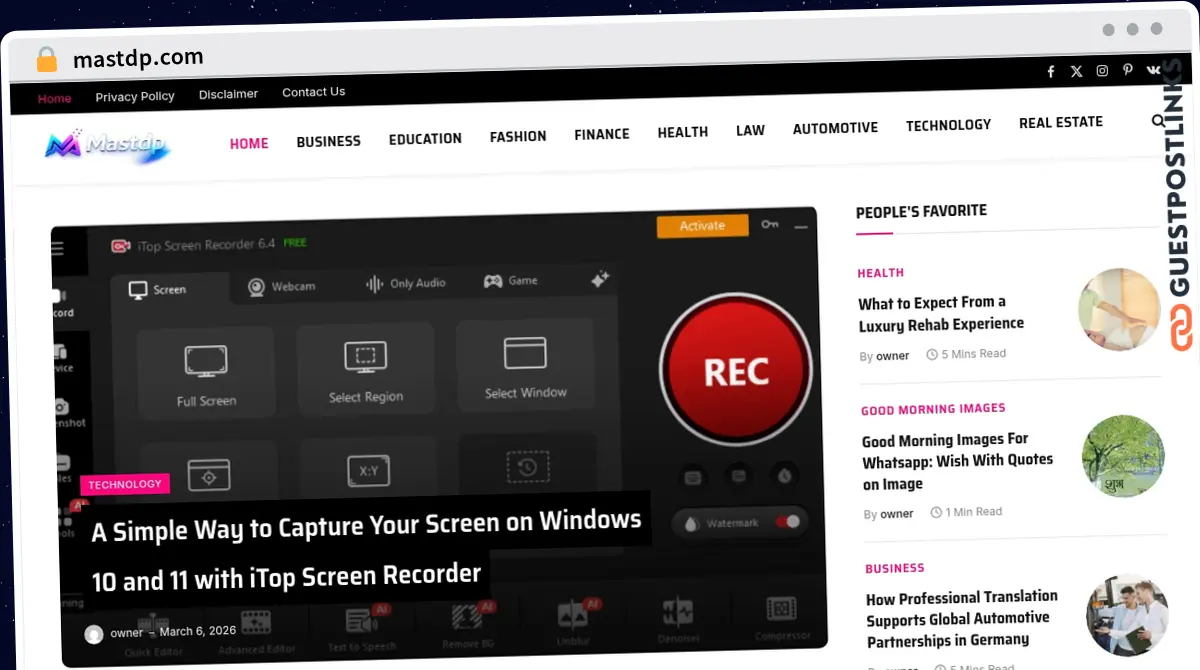Screen dimensions: 1200x670
Task: Click the 5 Mins Read label
Action: tap(966, 354)
